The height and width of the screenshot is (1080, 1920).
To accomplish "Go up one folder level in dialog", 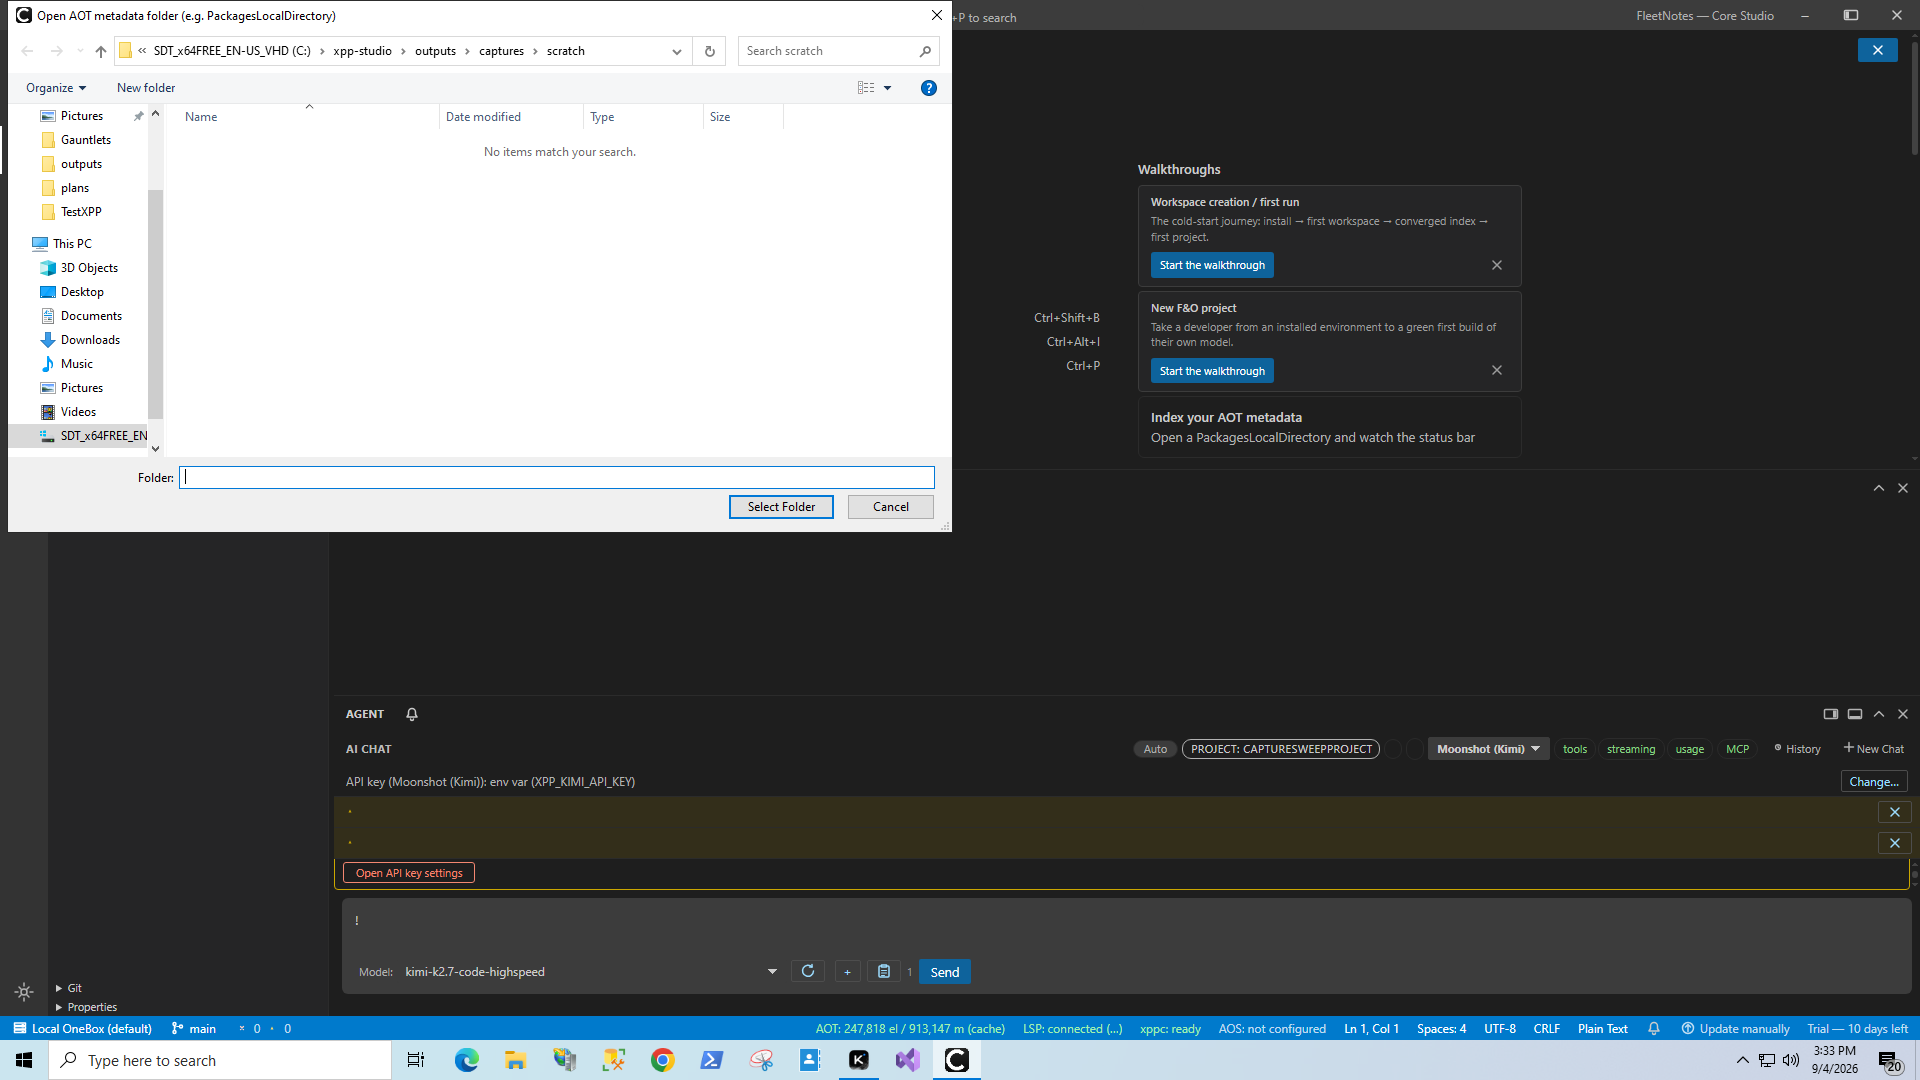I will [x=101, y=51].
